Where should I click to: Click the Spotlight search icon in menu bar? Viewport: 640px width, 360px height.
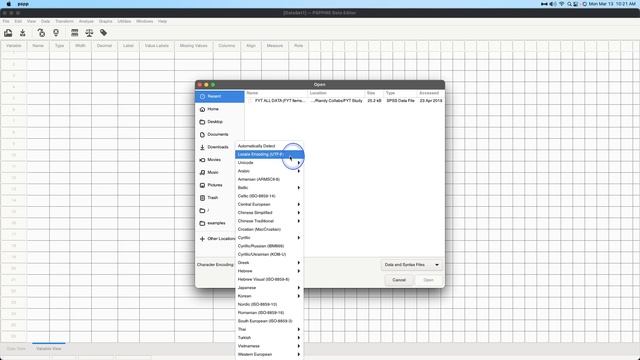pyautogui.click(x=569, y=4)
